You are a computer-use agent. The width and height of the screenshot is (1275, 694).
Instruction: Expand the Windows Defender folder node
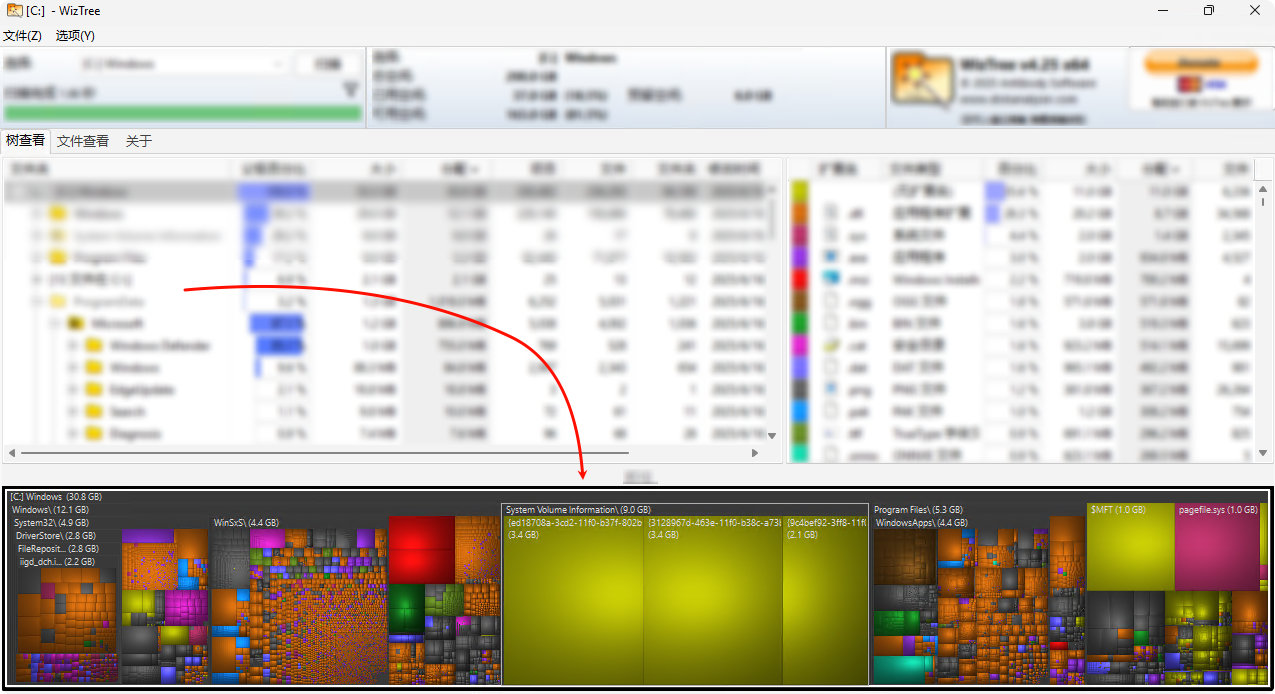[72, 346]
